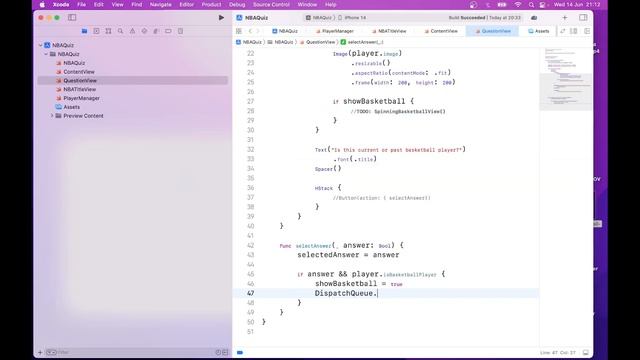Select PlayerManager in the project navigator
Image resolution: width=640 pixels, height=360 pixels.
tap(81, 98)
